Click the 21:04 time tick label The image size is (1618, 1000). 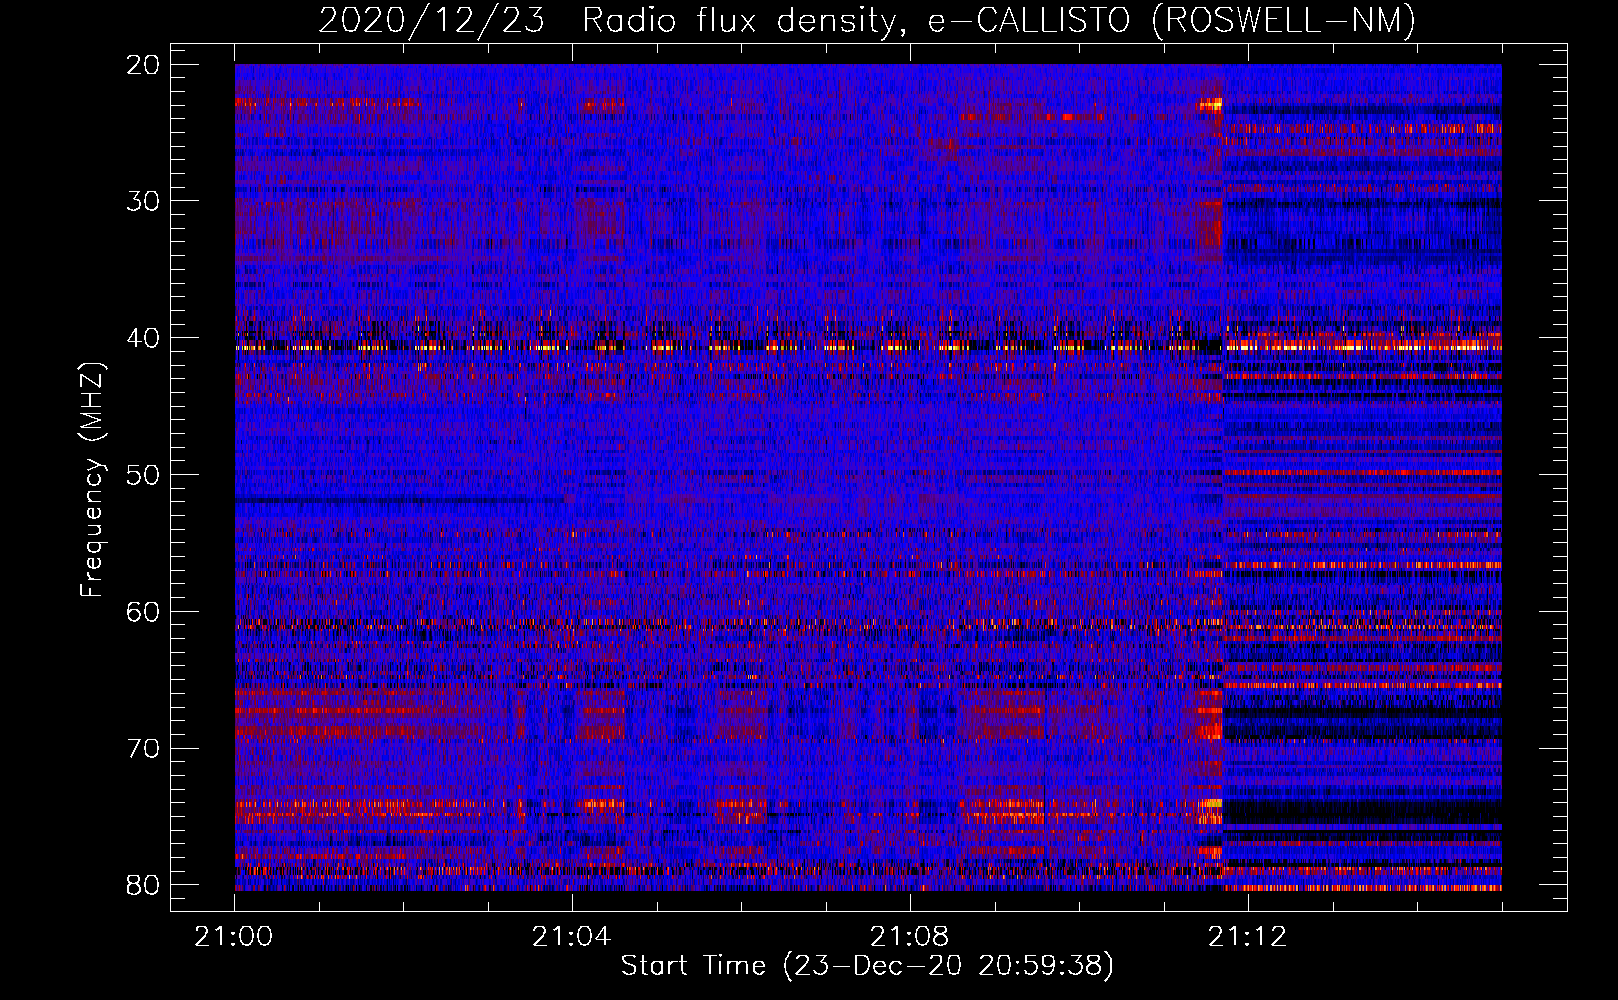click(571, 937)
